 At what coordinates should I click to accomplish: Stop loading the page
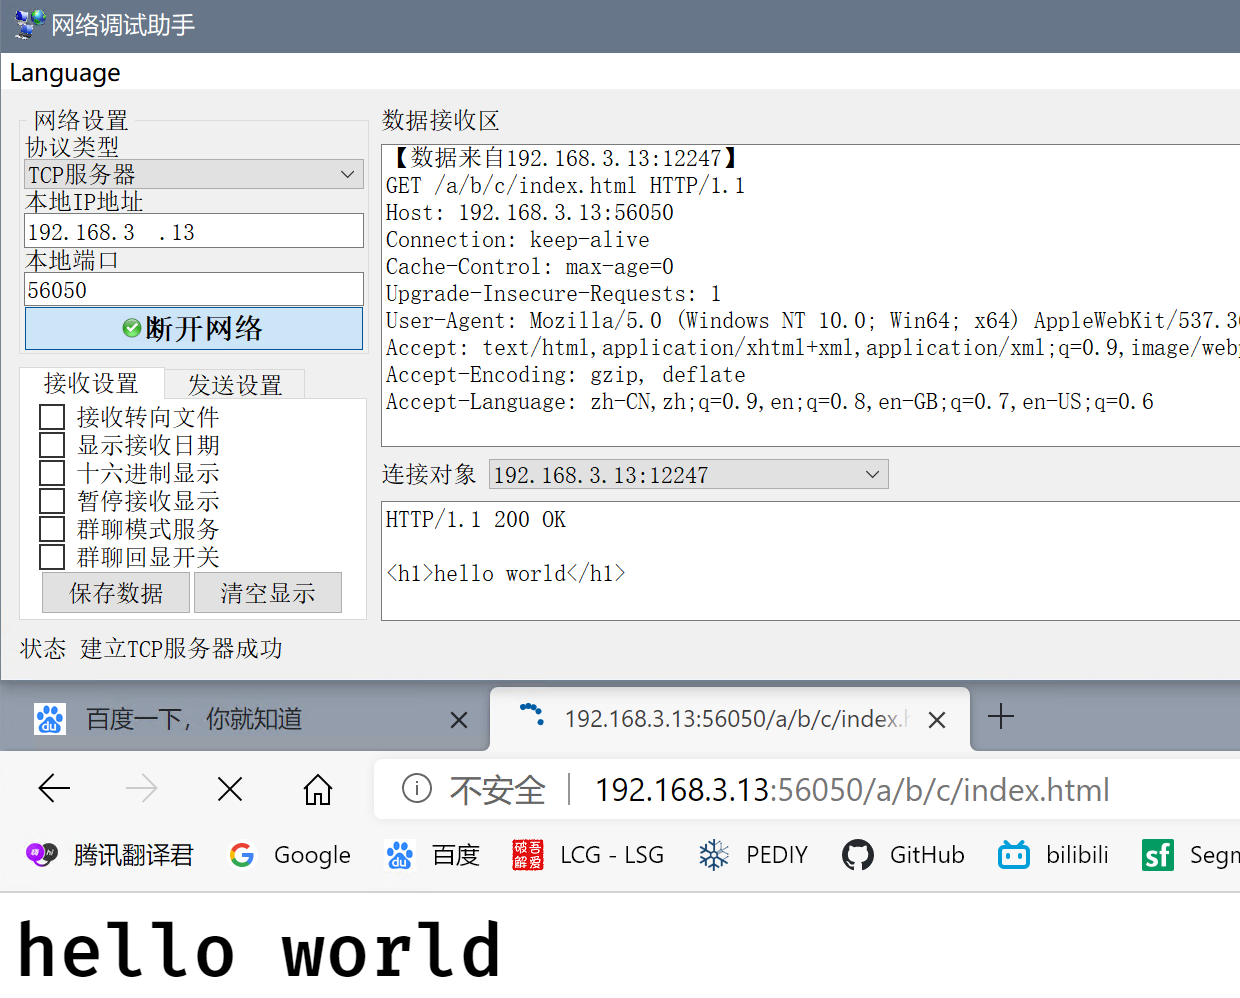pyautogui.click(x=230, y=789)
